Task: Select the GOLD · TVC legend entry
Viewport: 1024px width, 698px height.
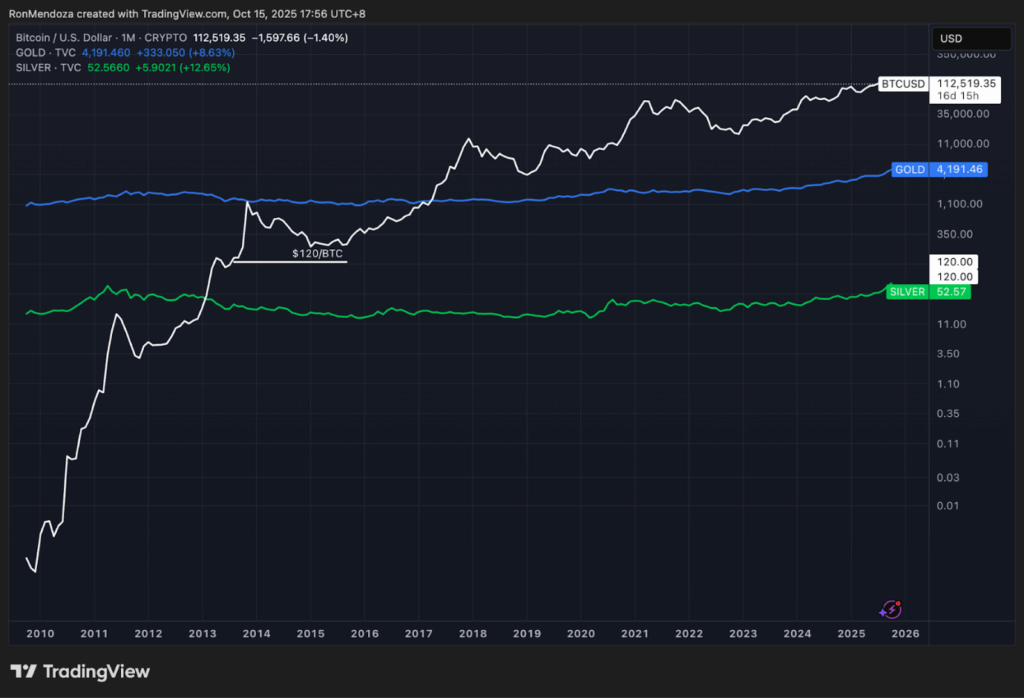Action: pos(44,52)
